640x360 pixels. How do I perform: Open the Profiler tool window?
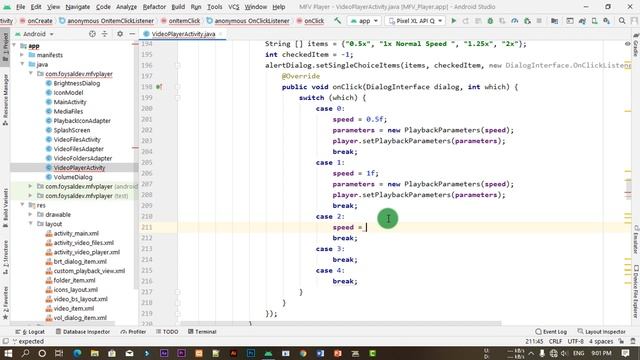pos(133,332)
